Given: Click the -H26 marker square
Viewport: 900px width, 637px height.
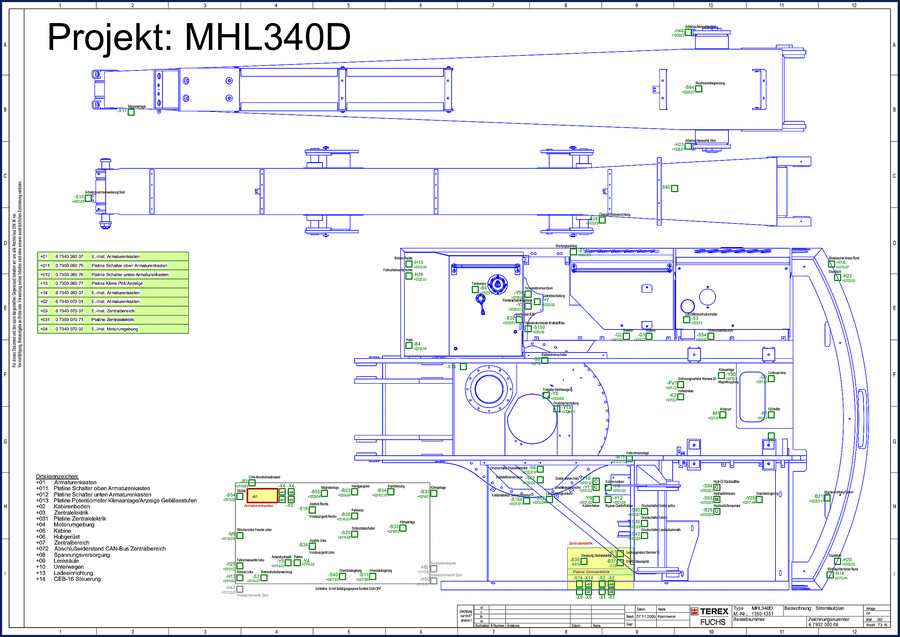Looking at the screenshot, I should (409, 276).
